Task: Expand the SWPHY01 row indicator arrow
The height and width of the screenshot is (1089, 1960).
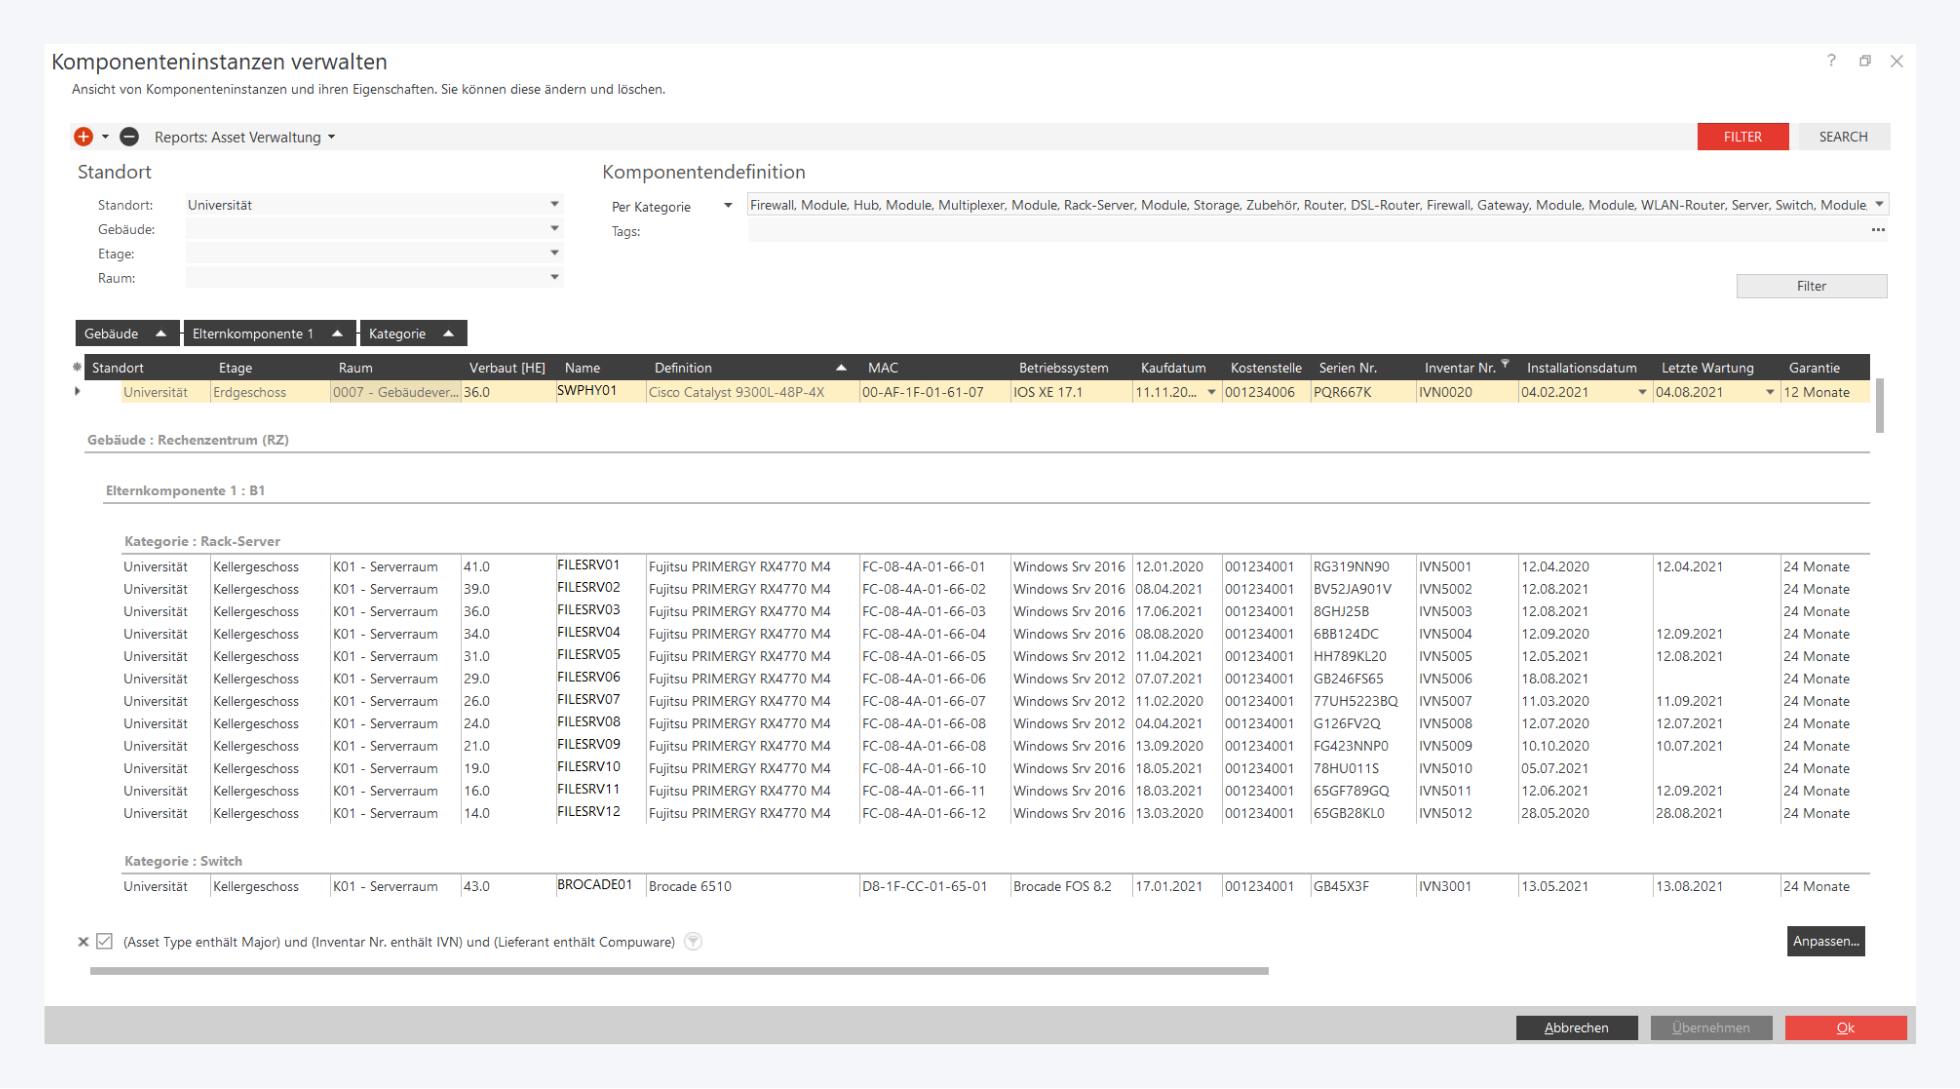Action: [78, 392]
